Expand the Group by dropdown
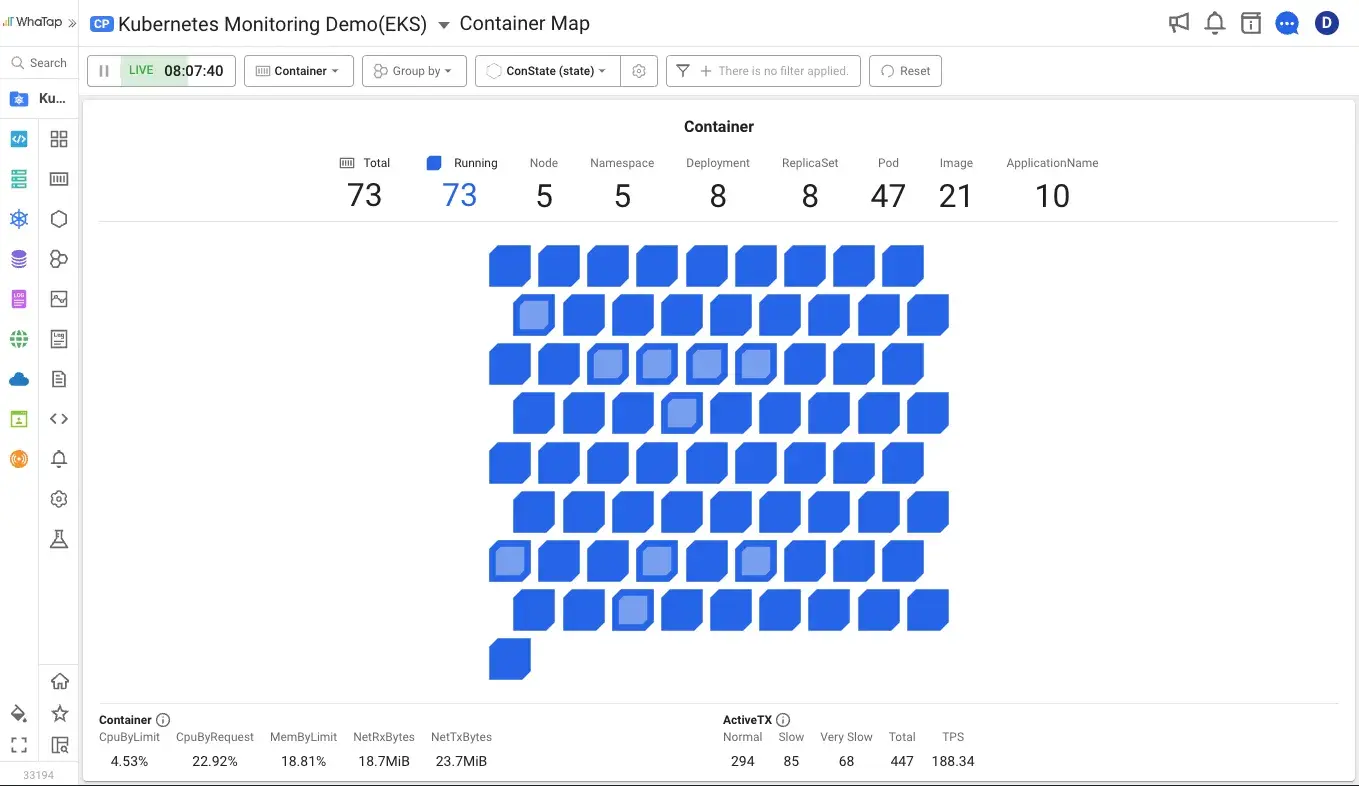Image resolution: width=1359 pixels, height=786 pixels. click(x=413, y=70)
